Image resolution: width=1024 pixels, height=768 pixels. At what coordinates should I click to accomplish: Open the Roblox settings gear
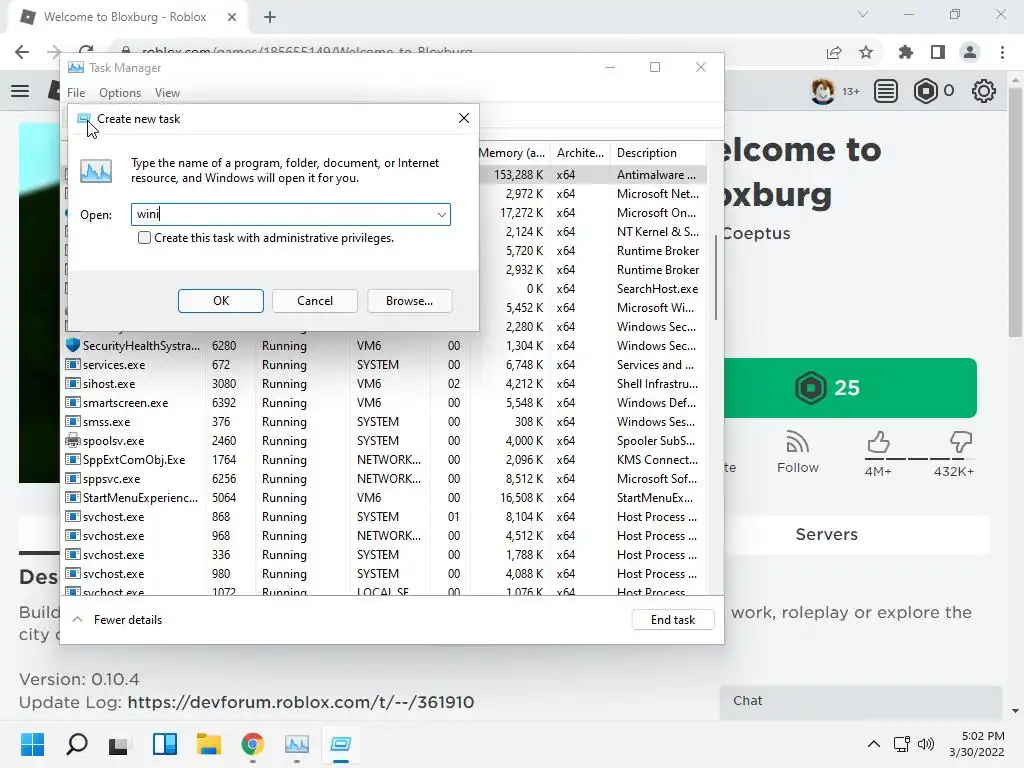[x=984, y=91]
